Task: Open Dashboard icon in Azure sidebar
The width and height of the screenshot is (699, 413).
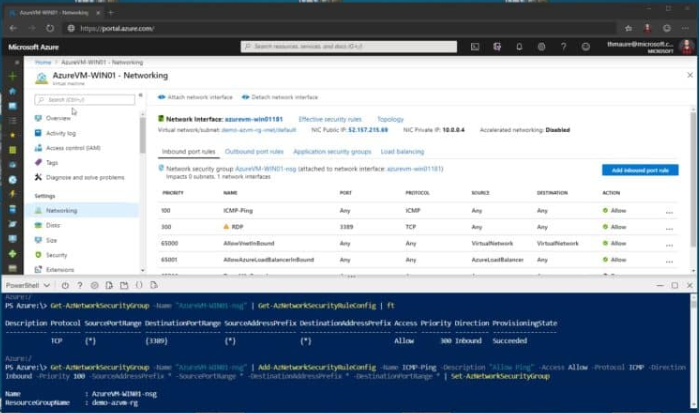Action: point(12,106)
